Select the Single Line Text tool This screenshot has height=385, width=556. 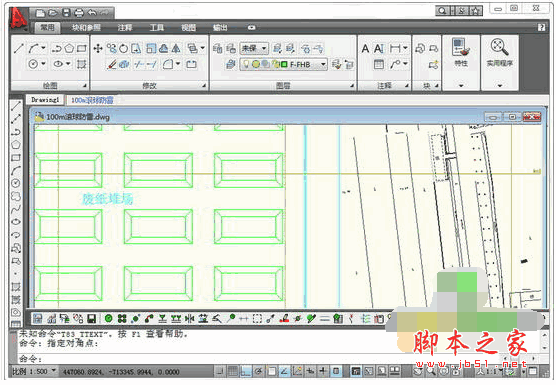379,48
